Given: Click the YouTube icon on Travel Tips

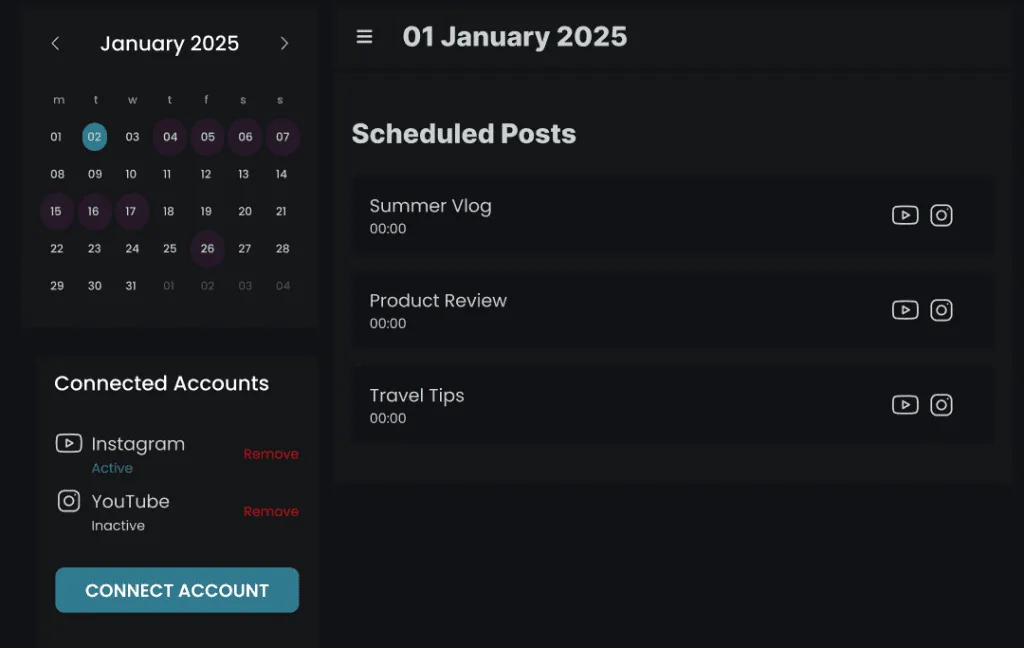Looking at the screenshot, I should (905, 405).
